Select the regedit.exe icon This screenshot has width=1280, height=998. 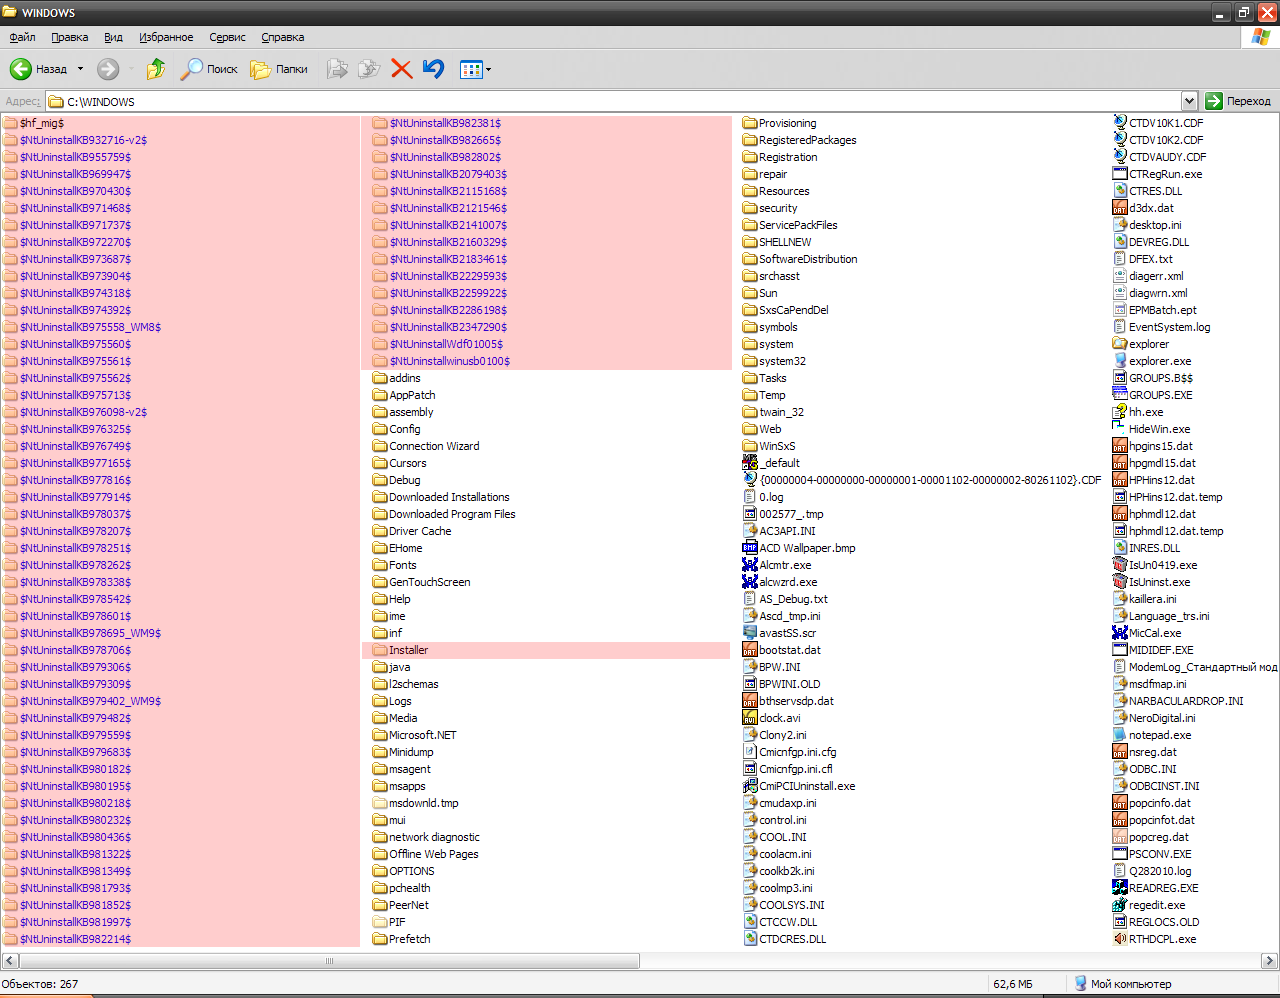pyautogui.click(x=1120, y=905)
